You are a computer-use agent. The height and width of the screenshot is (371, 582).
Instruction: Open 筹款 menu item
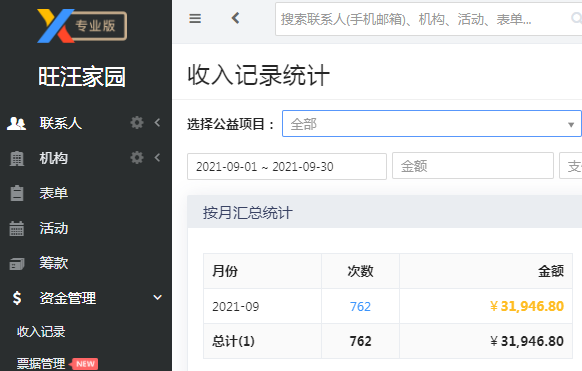(54, 263)
